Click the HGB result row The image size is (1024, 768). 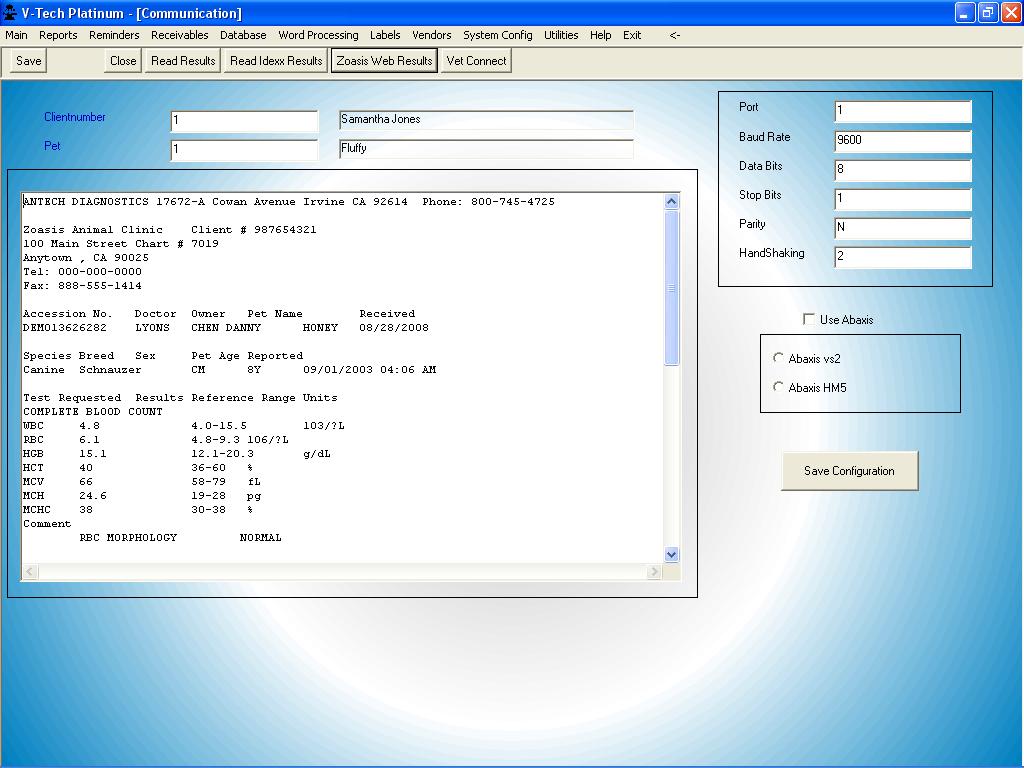[x=176, y=454]
